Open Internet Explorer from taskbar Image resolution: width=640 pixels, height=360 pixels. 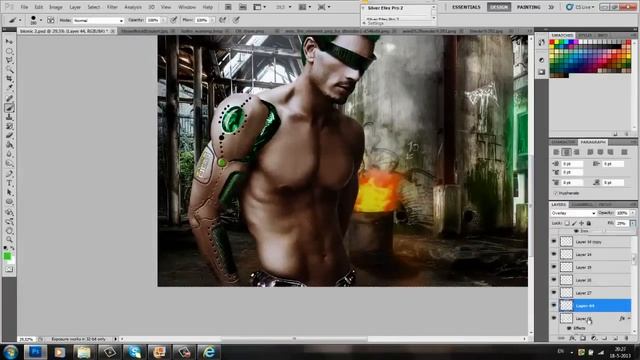(x=209, y=352)
